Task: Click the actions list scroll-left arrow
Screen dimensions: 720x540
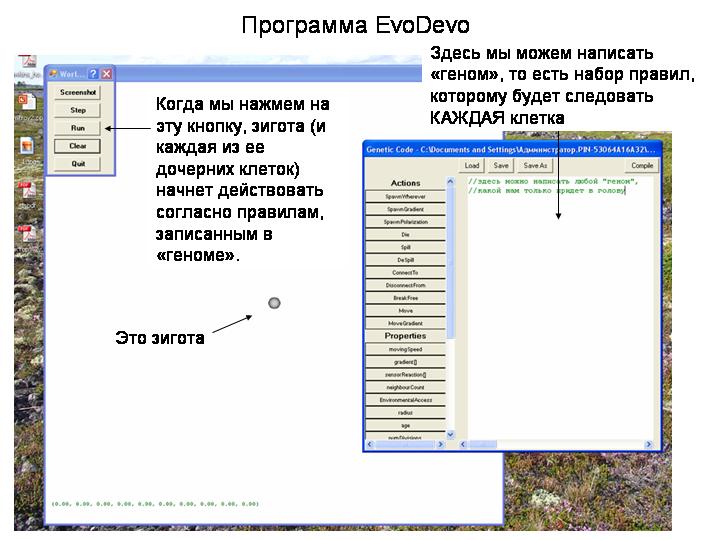Action: (371, 444)
